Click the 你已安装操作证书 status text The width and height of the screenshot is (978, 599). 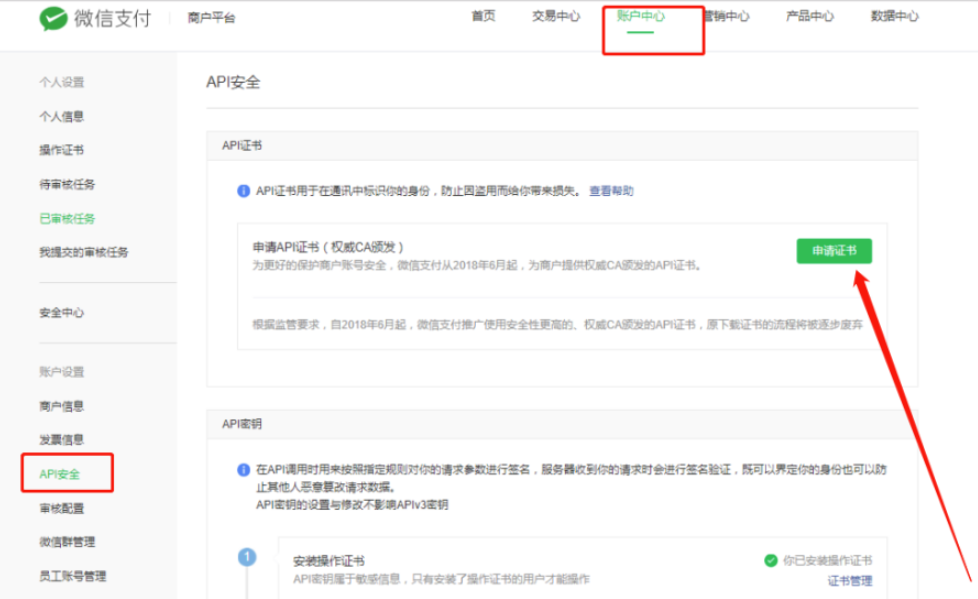[x=827, y=560]
